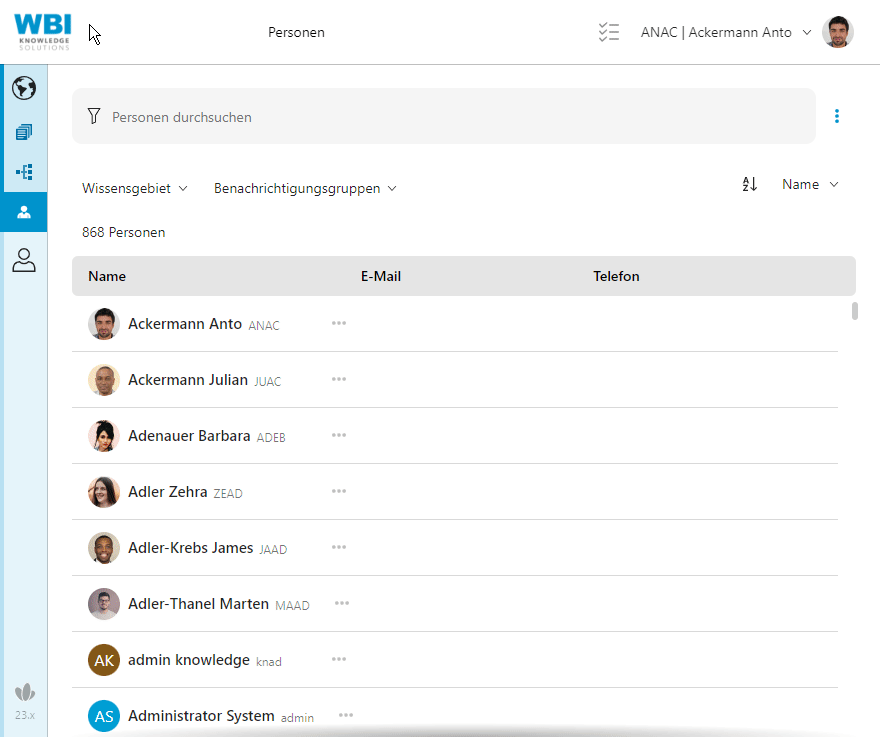
Task: Open the Adenauer Barbara person entry
Action: 188,436
